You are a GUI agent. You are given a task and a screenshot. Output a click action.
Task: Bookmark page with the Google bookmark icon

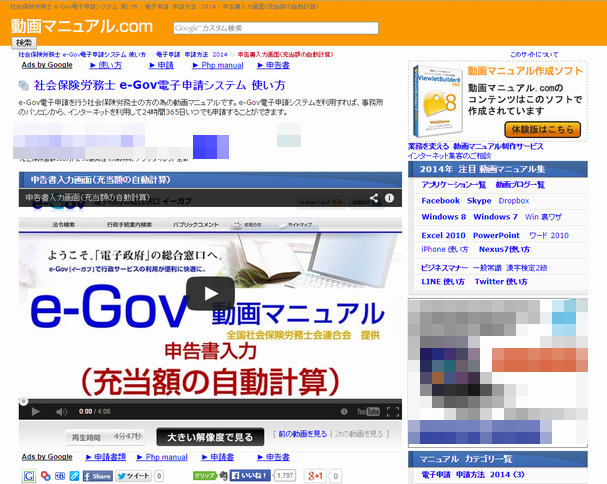click(29, 476)
